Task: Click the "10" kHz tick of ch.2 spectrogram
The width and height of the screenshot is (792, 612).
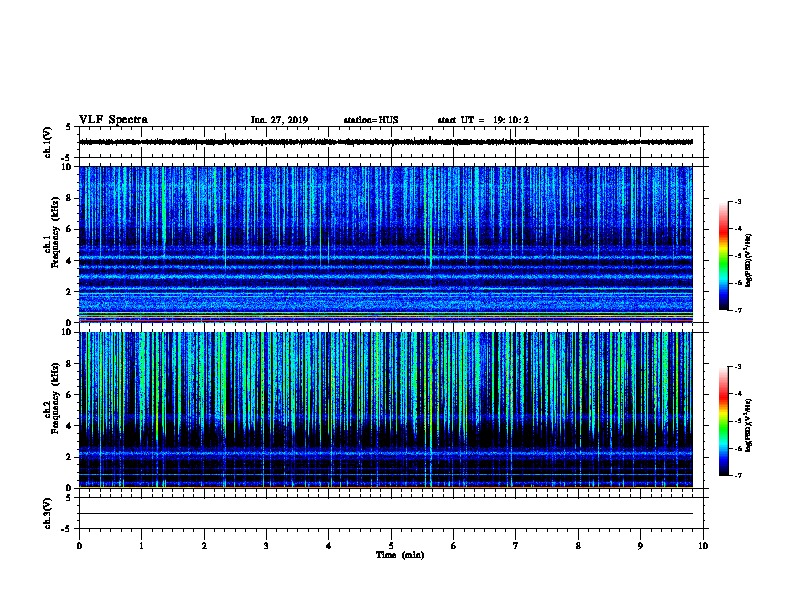Action: click(67, 332)
